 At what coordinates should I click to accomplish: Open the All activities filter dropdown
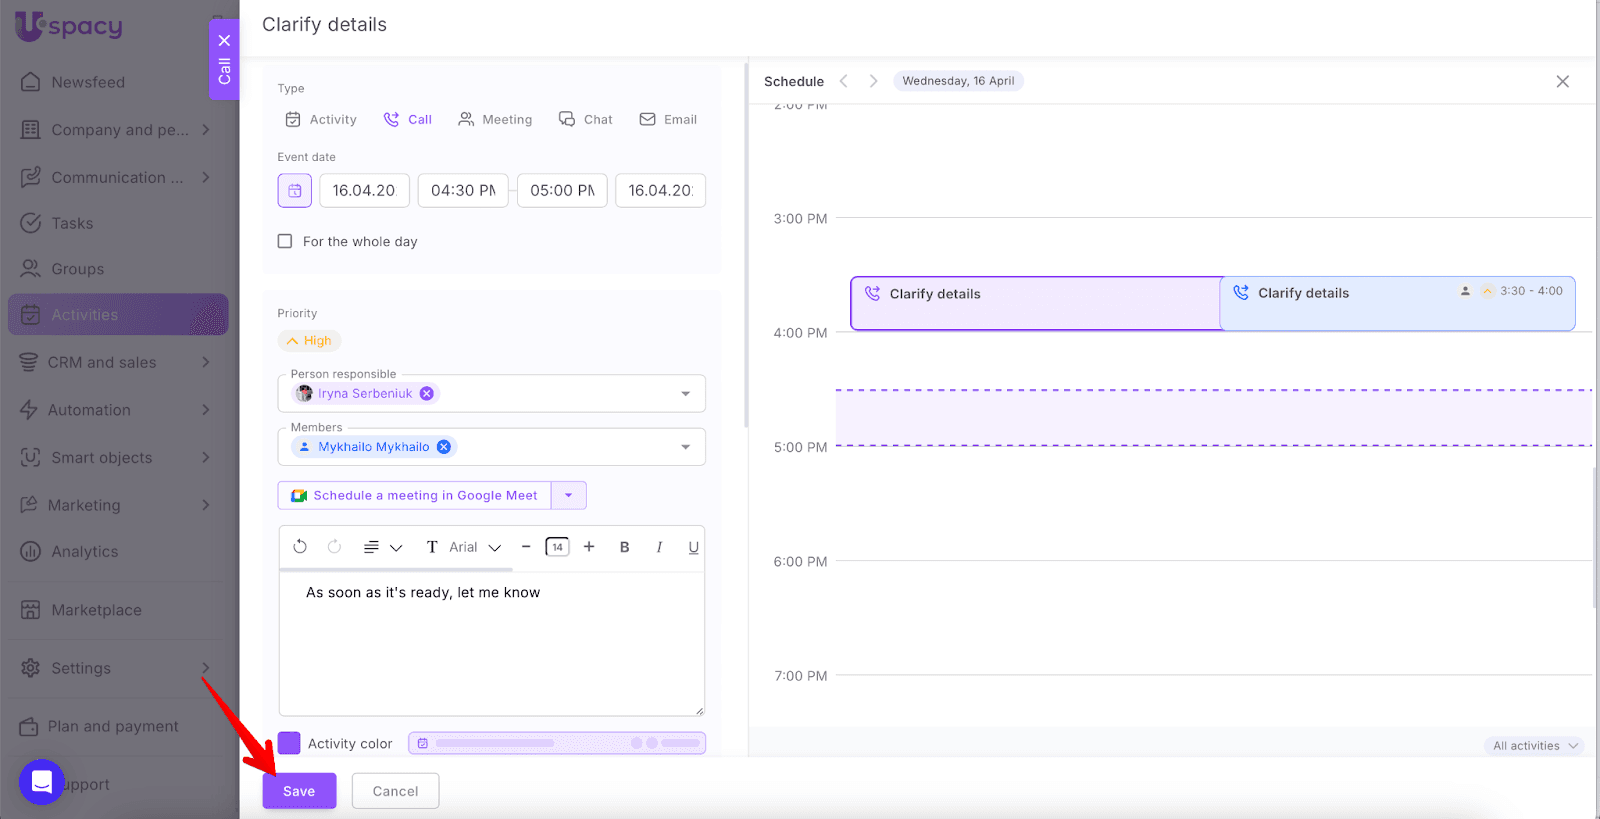click(x=1534, y=746)
